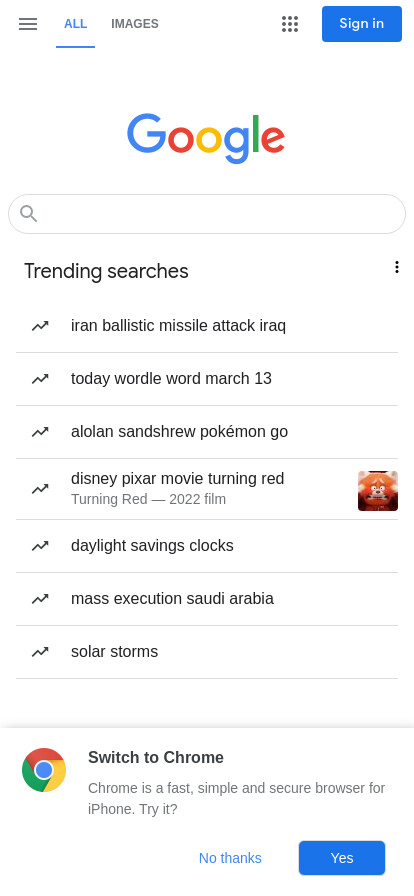Open mass execution saudi arabia trend
Screen dimensions: 414x896
207,599
